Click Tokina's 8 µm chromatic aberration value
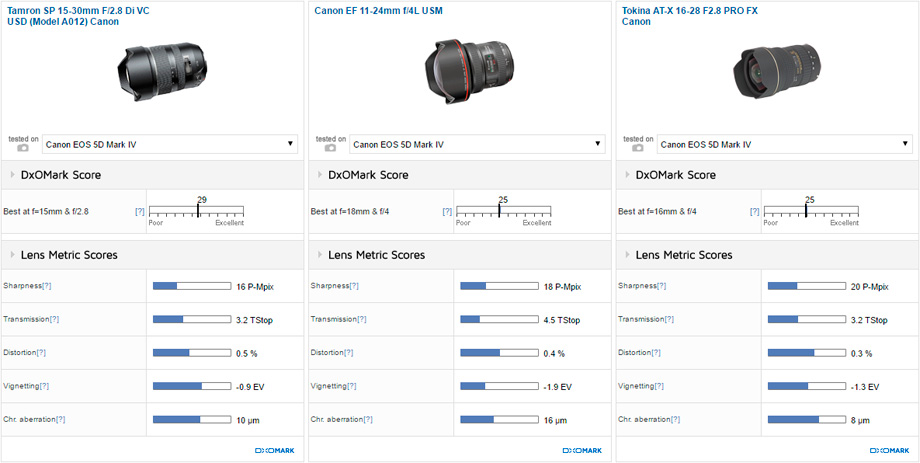 click(860, 421)
